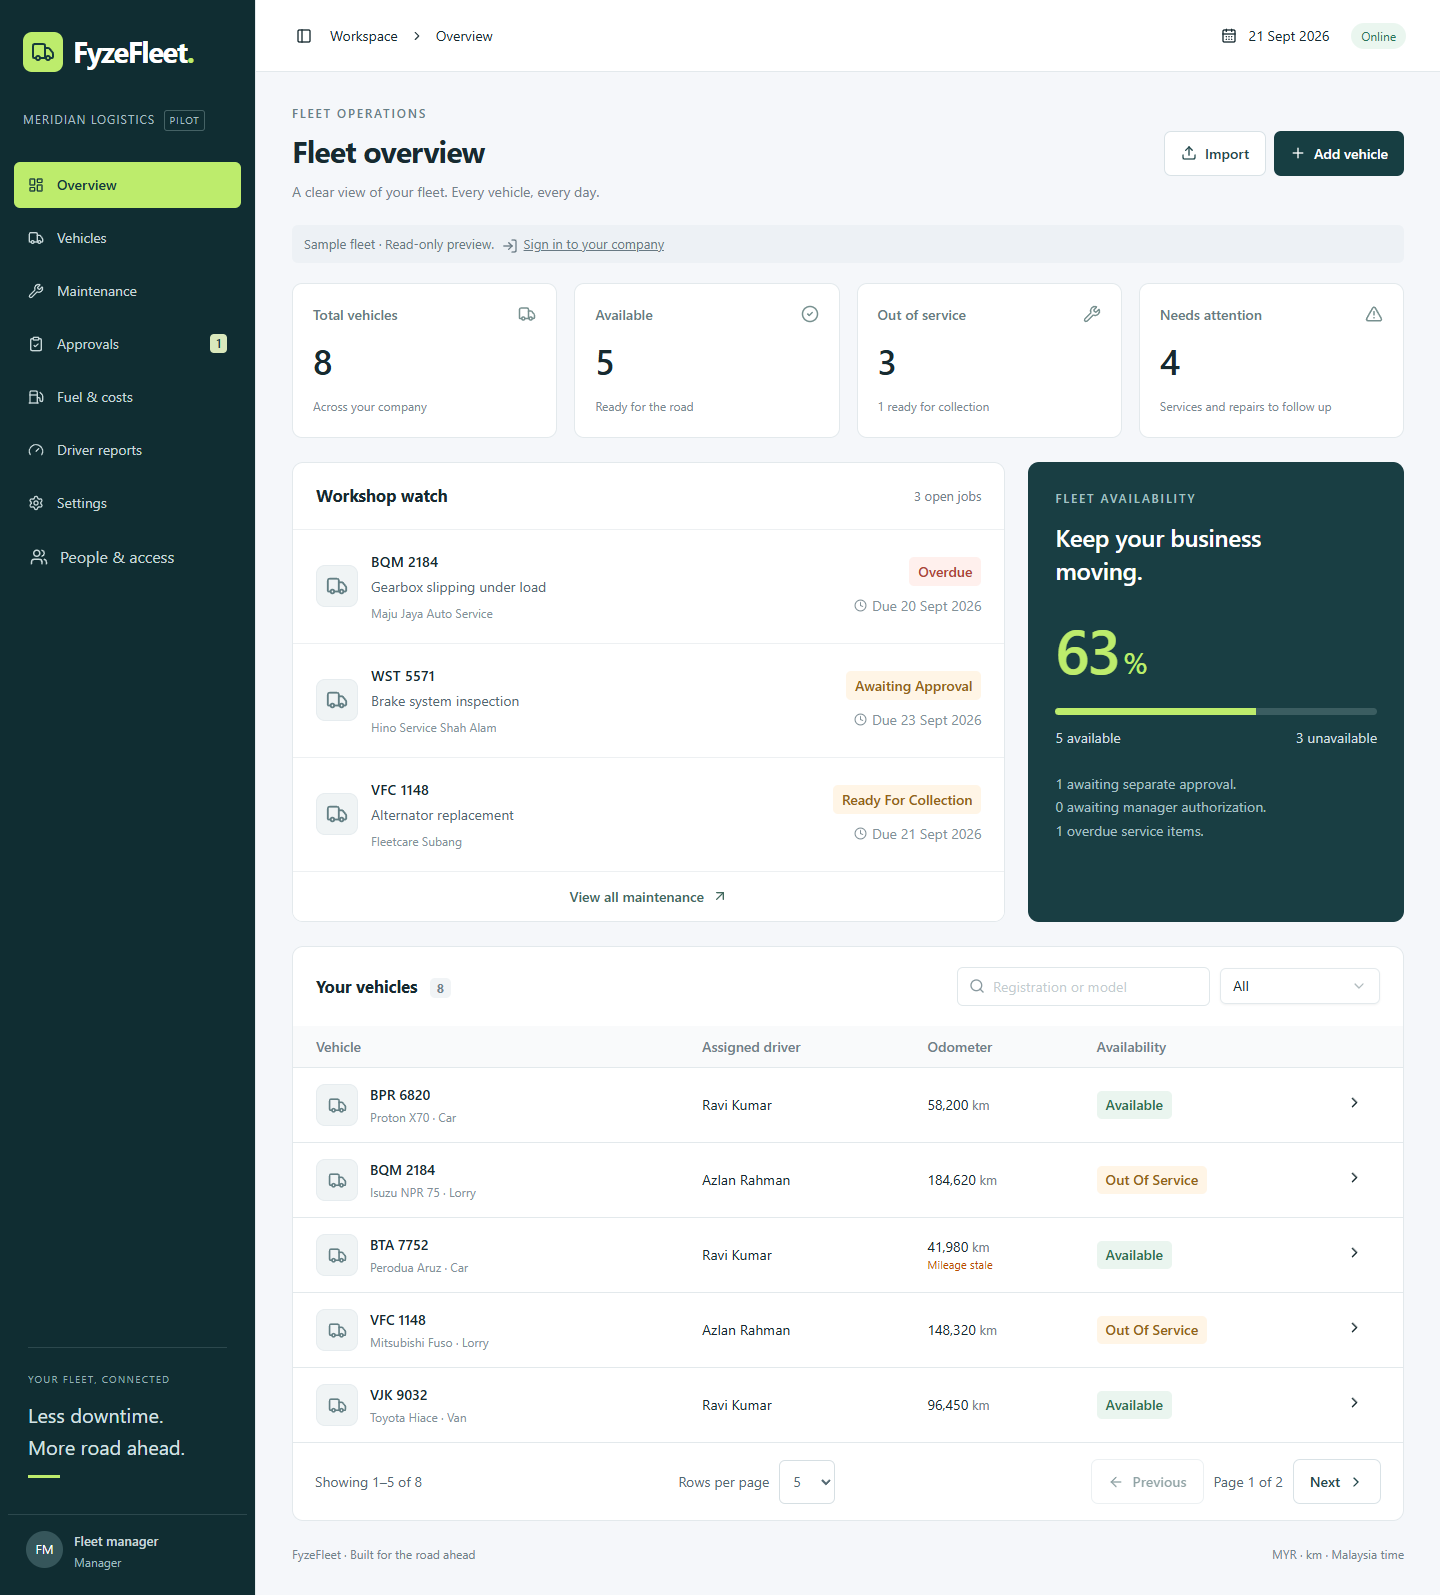This screenshot has width=1440, height=1595.
Task: Click the warning triangle on Needs attention card
Action: [x=1374, y=314]
